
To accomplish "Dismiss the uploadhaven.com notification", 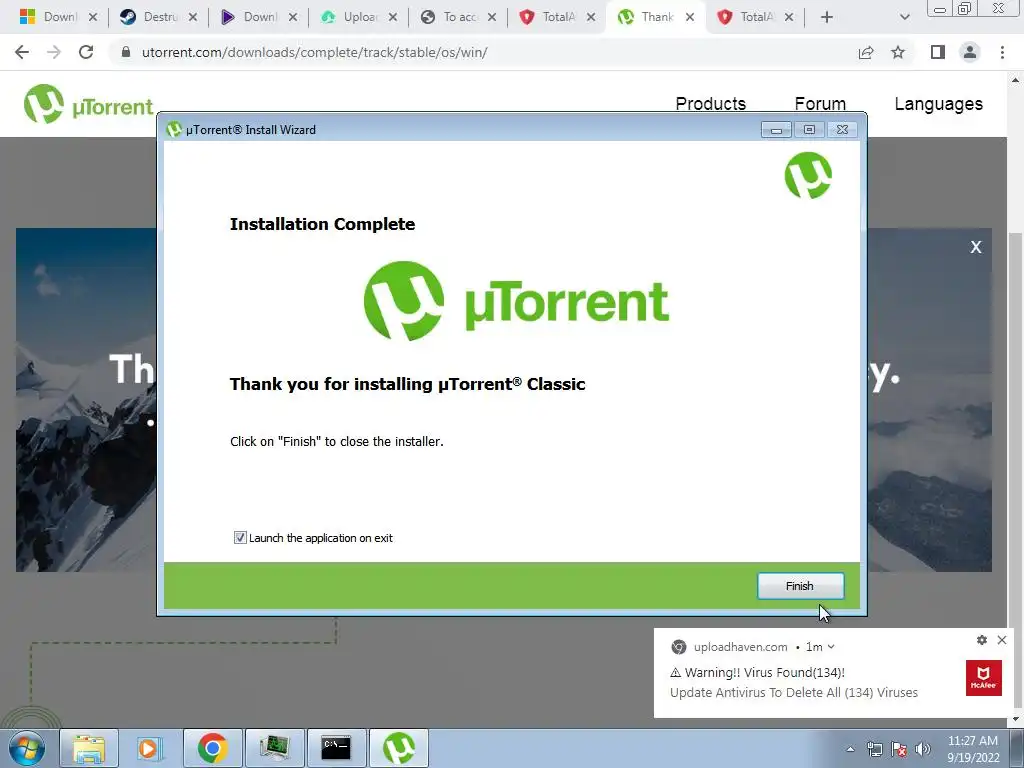I will point(1002,640).
